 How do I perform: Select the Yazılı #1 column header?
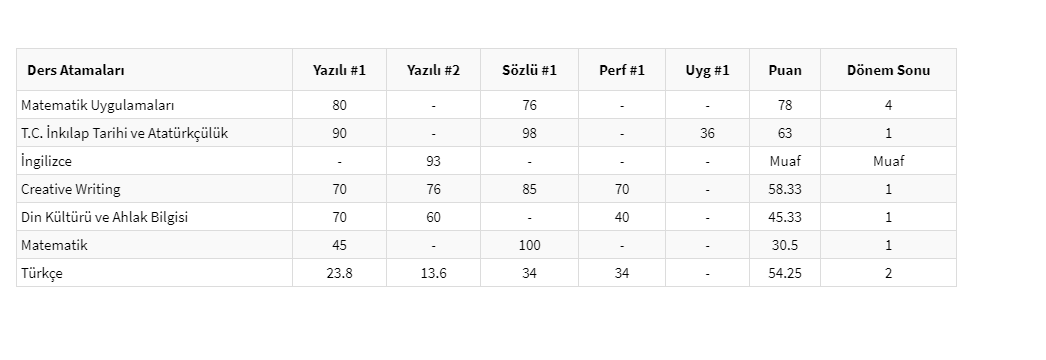point(339,70)
